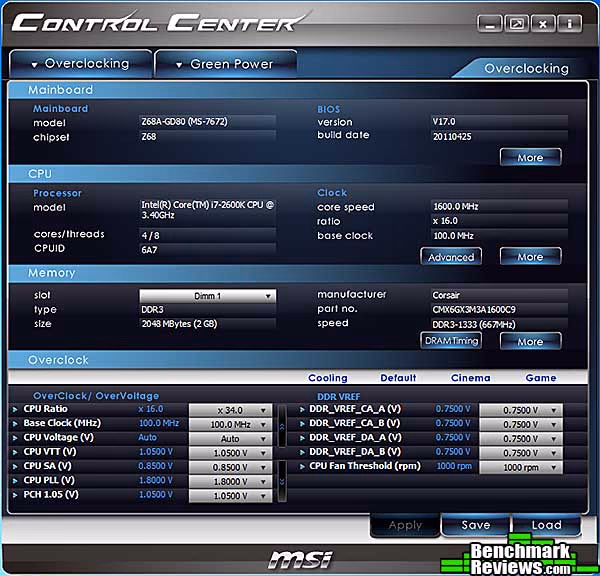Screen dimensions: 600x576
Task: Click the chipset Z68 field
Action: (x=207, y=136)
